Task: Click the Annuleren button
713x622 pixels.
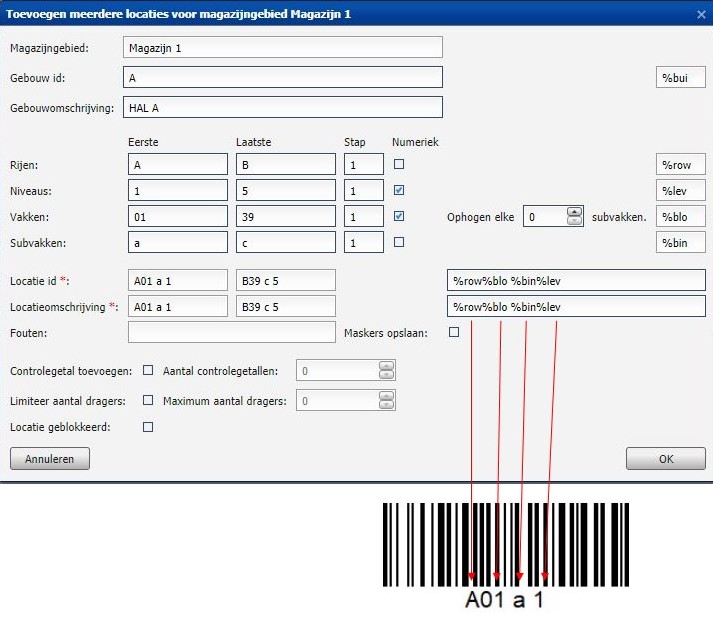Action: tap(50, 458)
